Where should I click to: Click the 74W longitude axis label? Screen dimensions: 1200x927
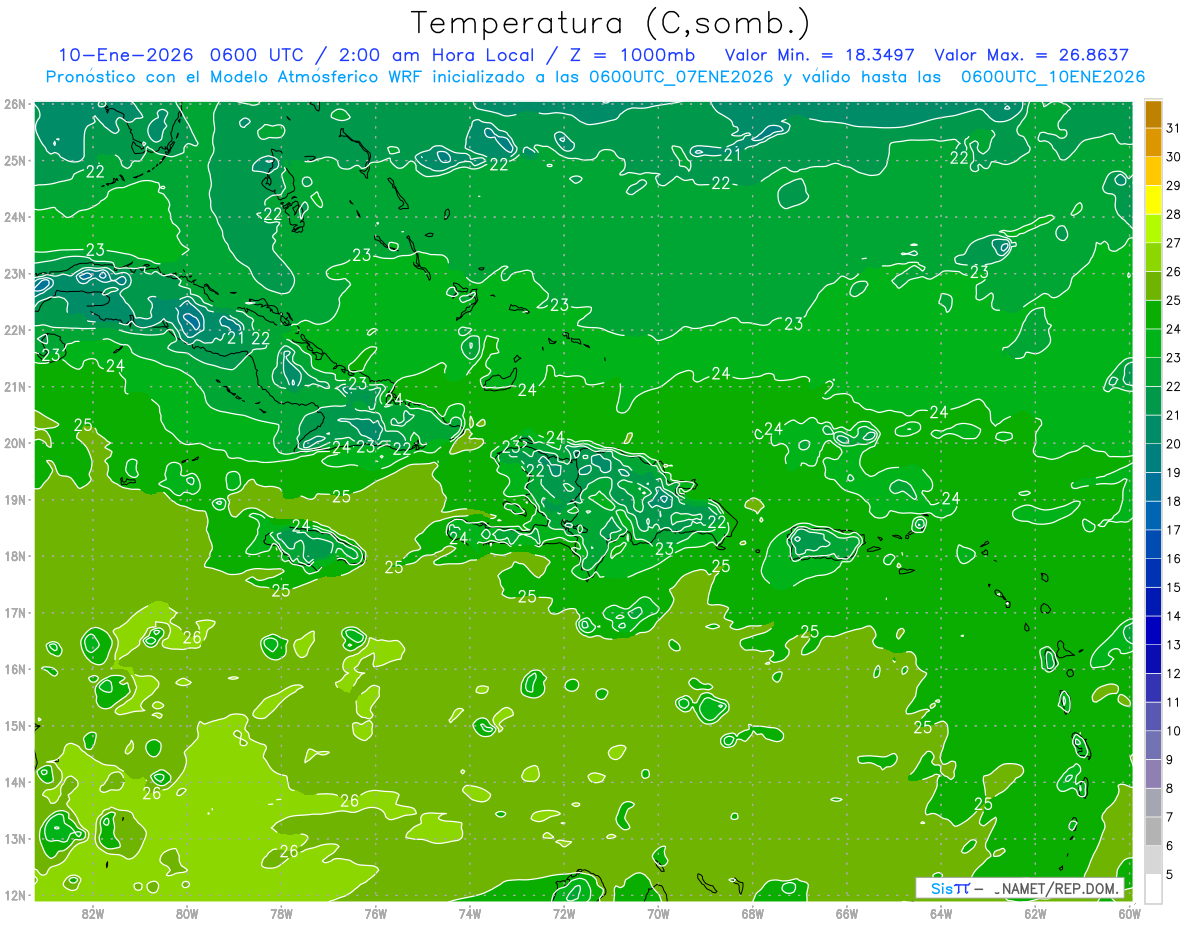click(x=469, y=913)
